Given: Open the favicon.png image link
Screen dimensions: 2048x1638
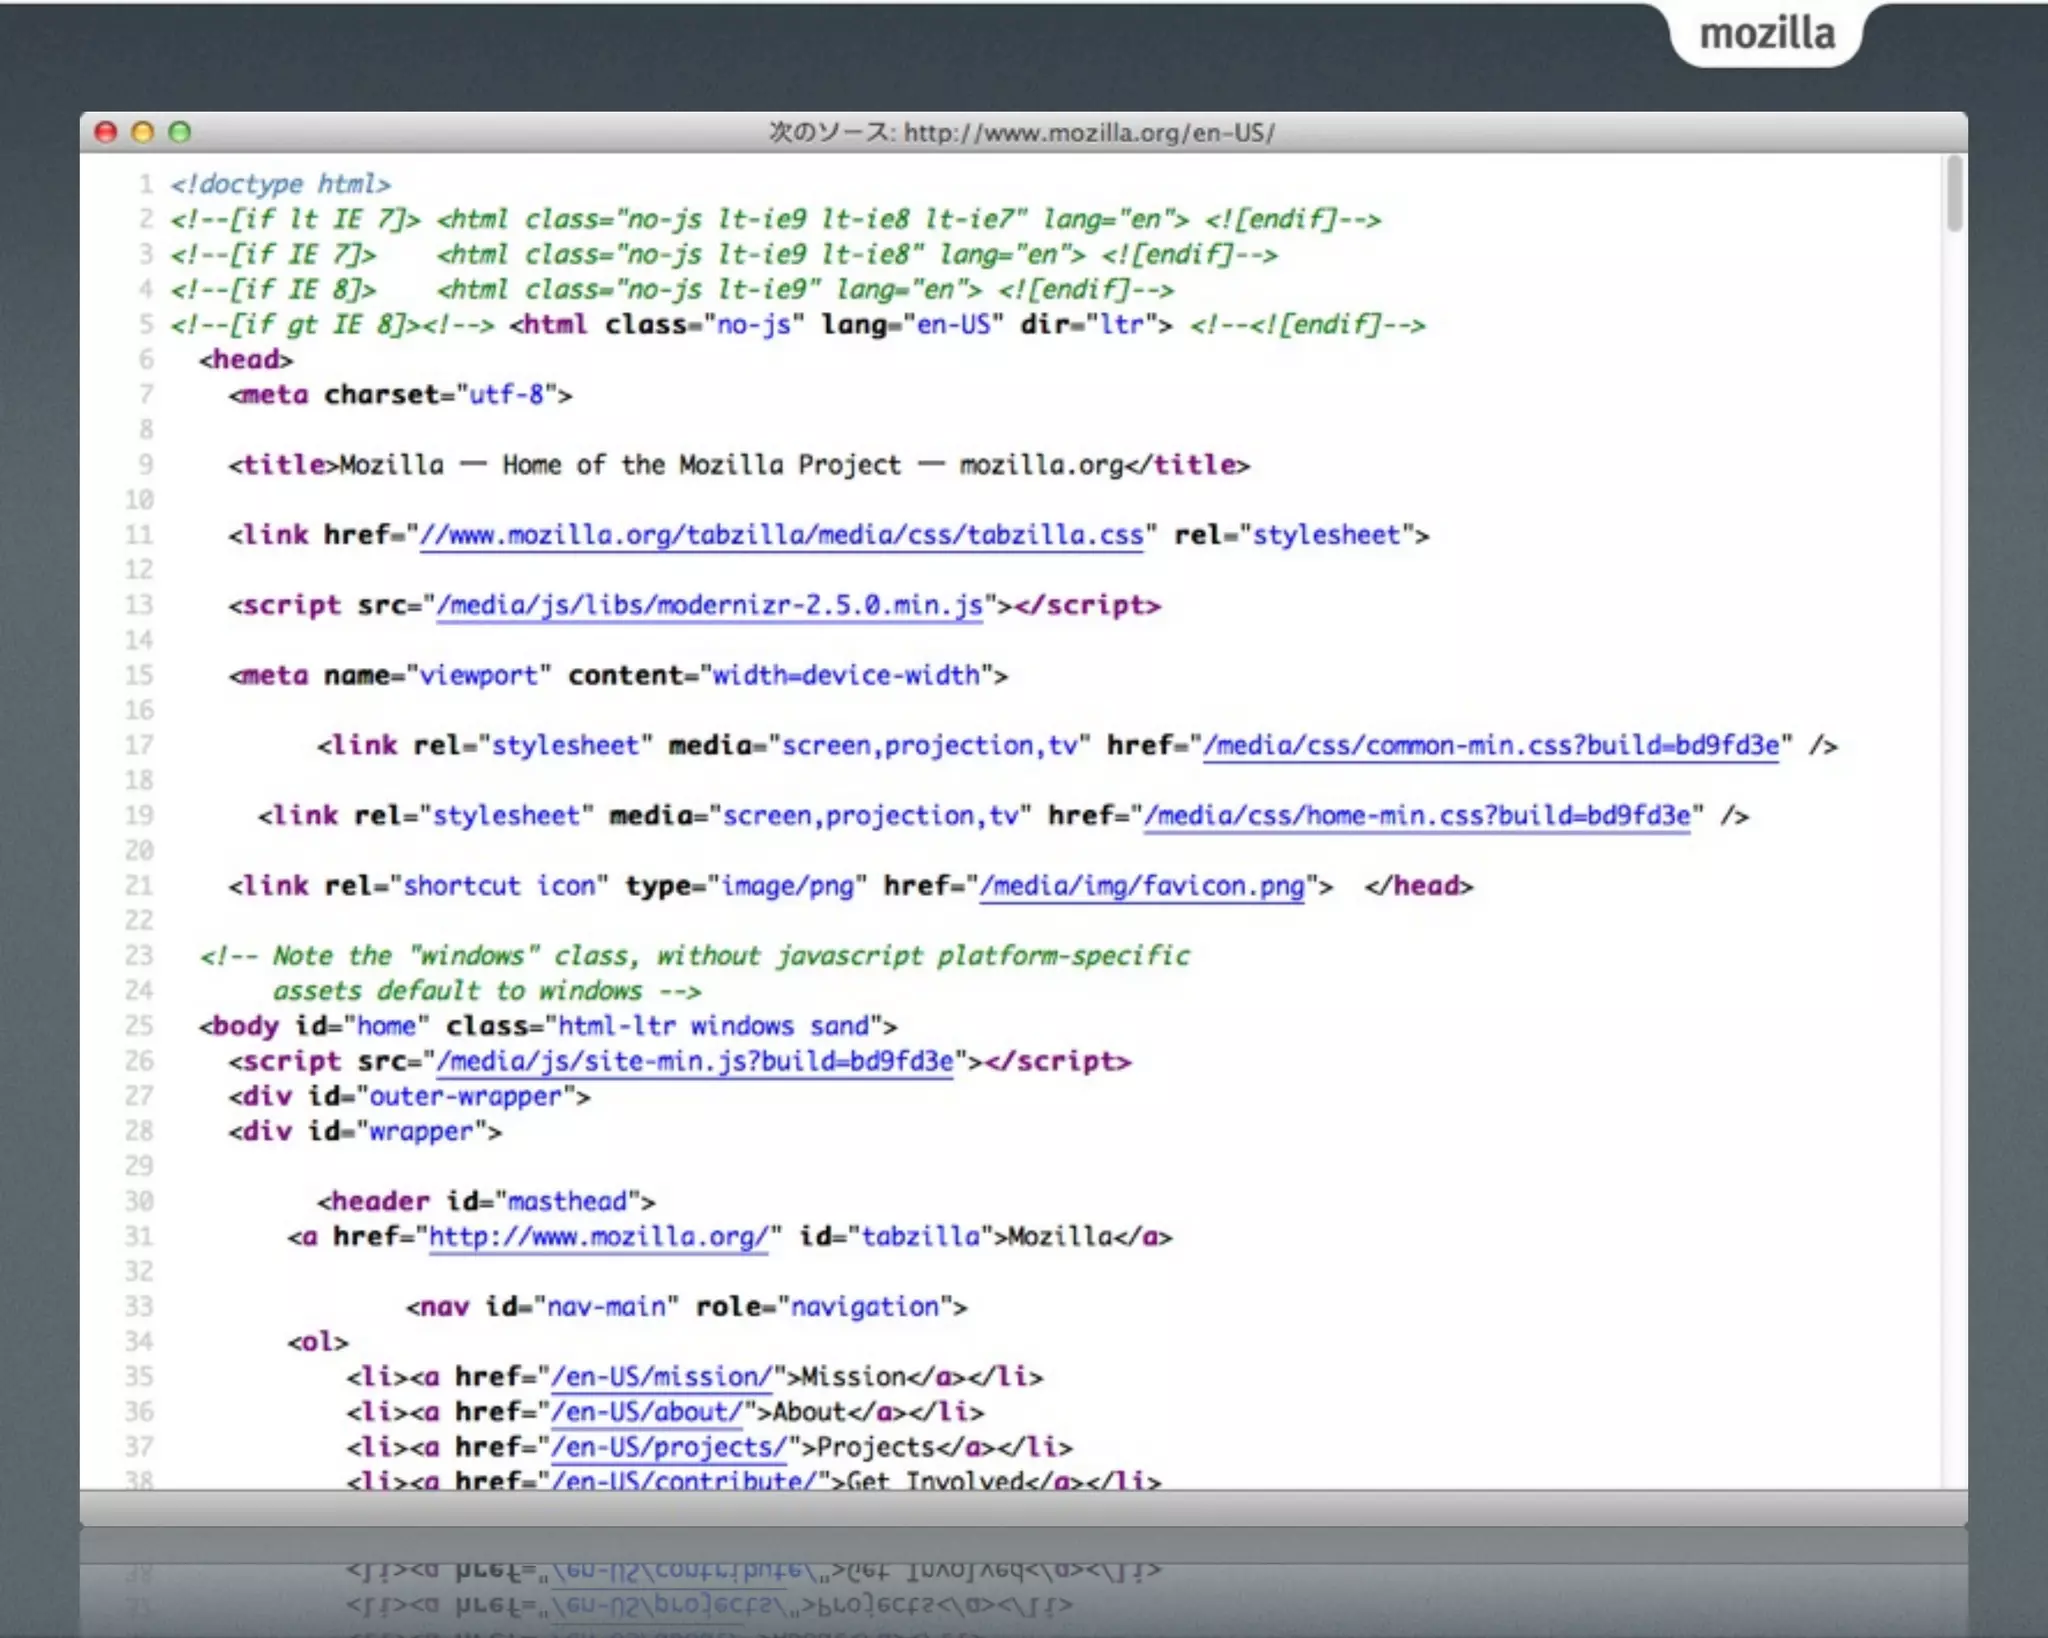Looking at the screenshot, I should [x=1141, y=885].
